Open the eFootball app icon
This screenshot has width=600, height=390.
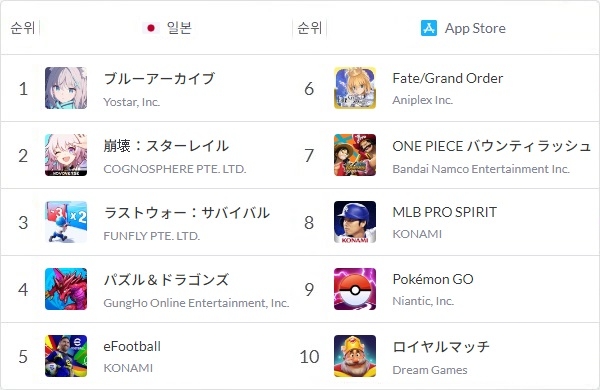click(66, 356)
